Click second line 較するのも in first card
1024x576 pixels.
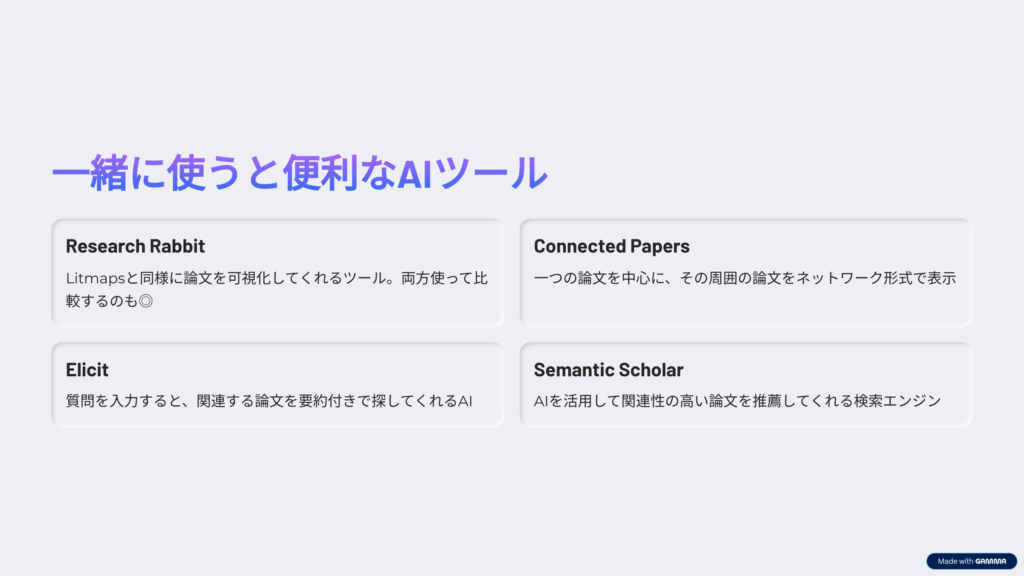pyautogui.click(x=102, y=301)
